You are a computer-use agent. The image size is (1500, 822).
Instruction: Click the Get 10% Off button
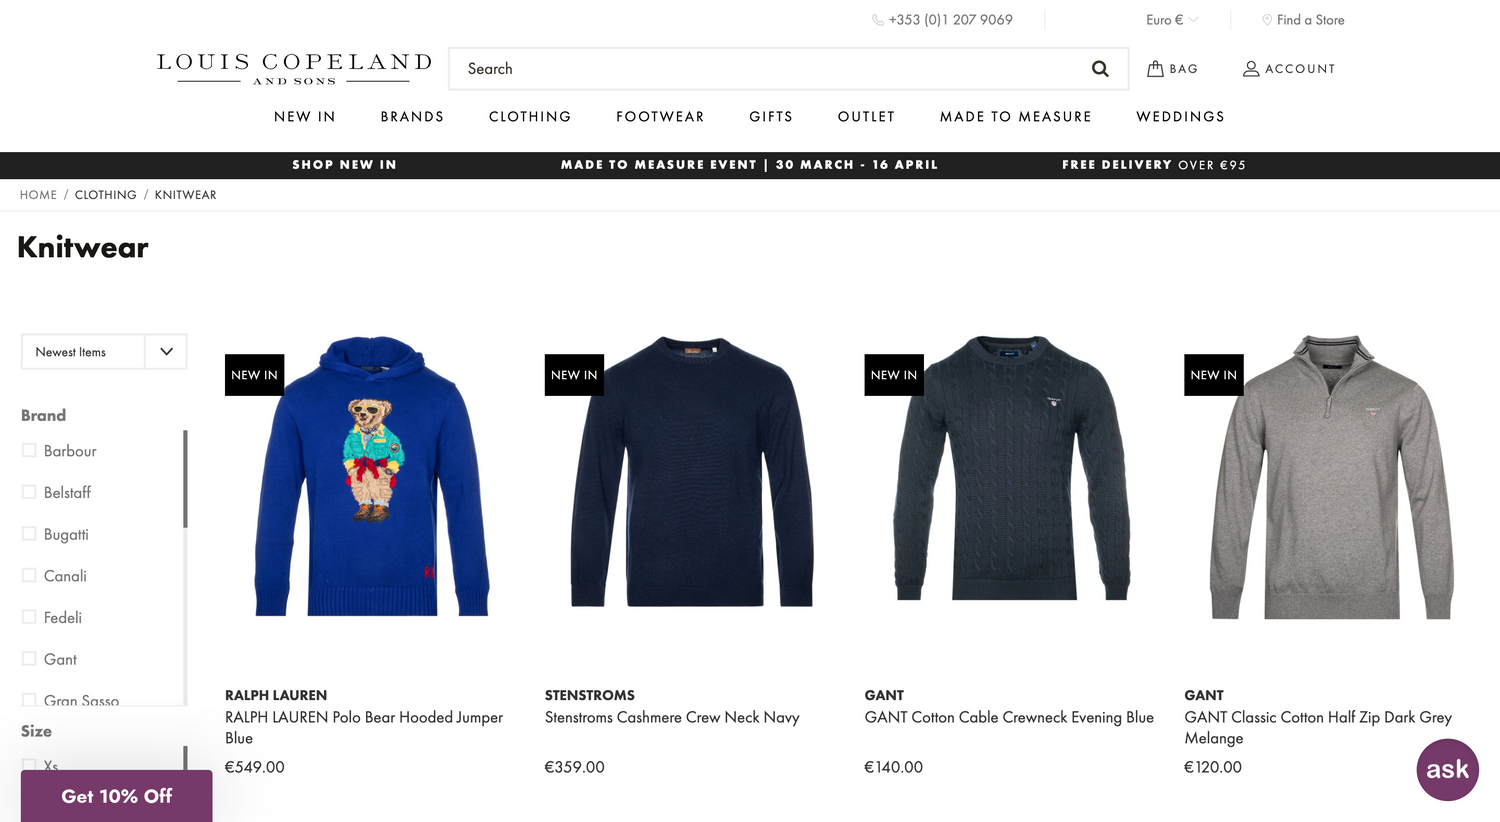click(x=116, y=796)
